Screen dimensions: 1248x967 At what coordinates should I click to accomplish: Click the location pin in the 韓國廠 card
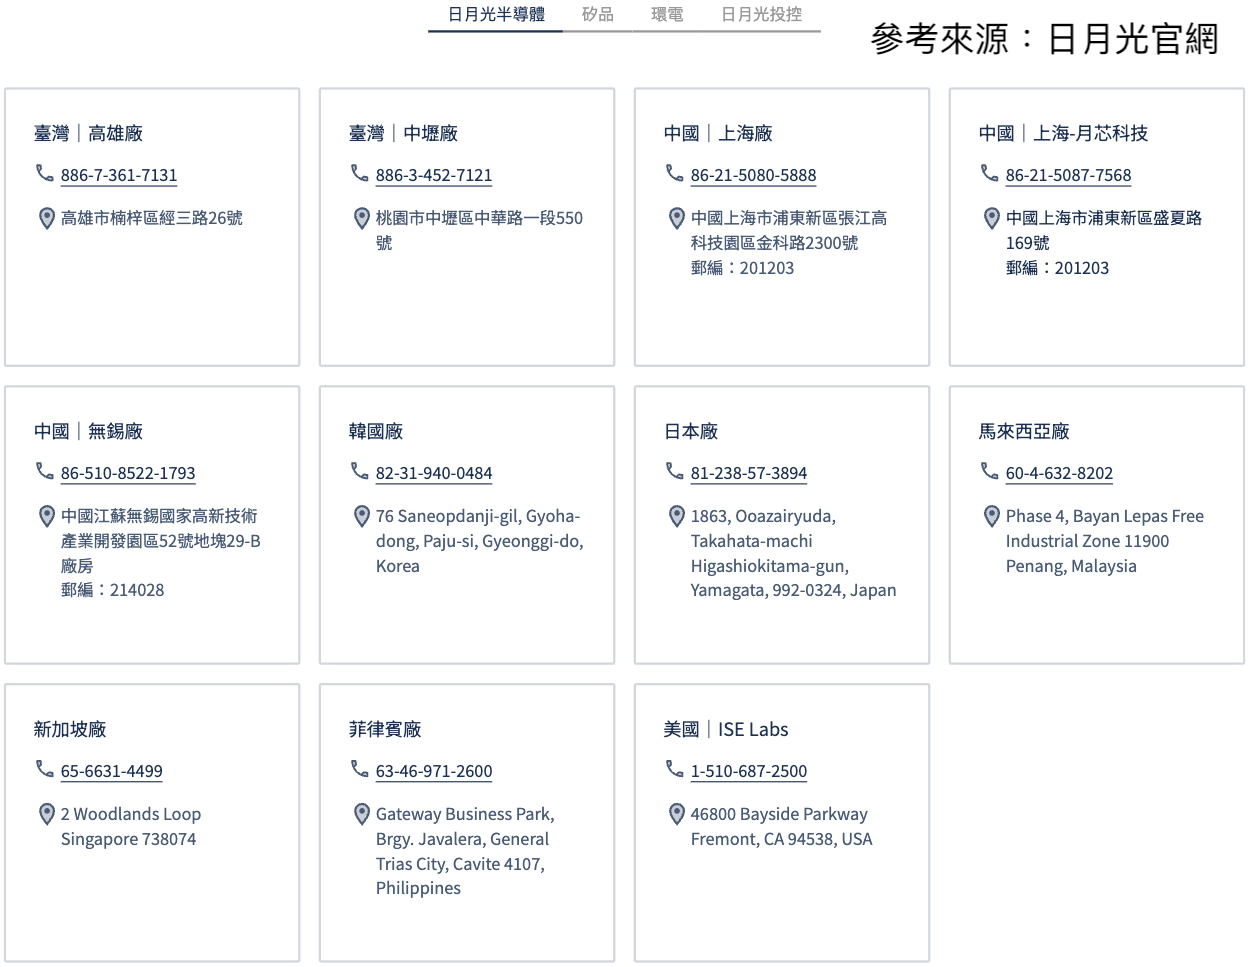(362, 516)
